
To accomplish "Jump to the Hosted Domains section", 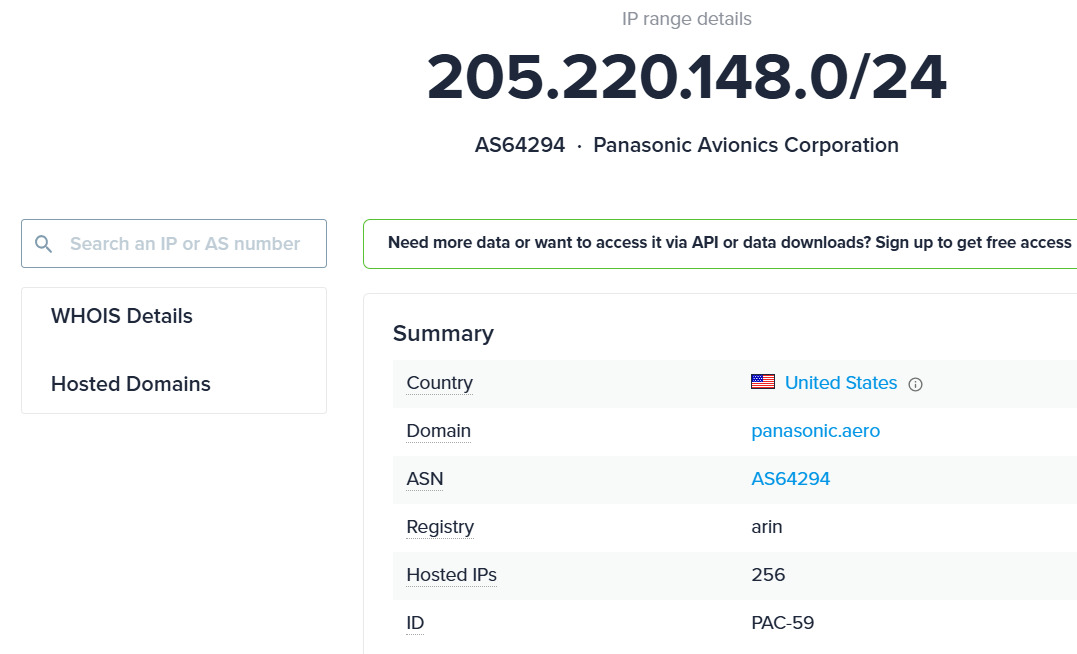I will [131, 384].
